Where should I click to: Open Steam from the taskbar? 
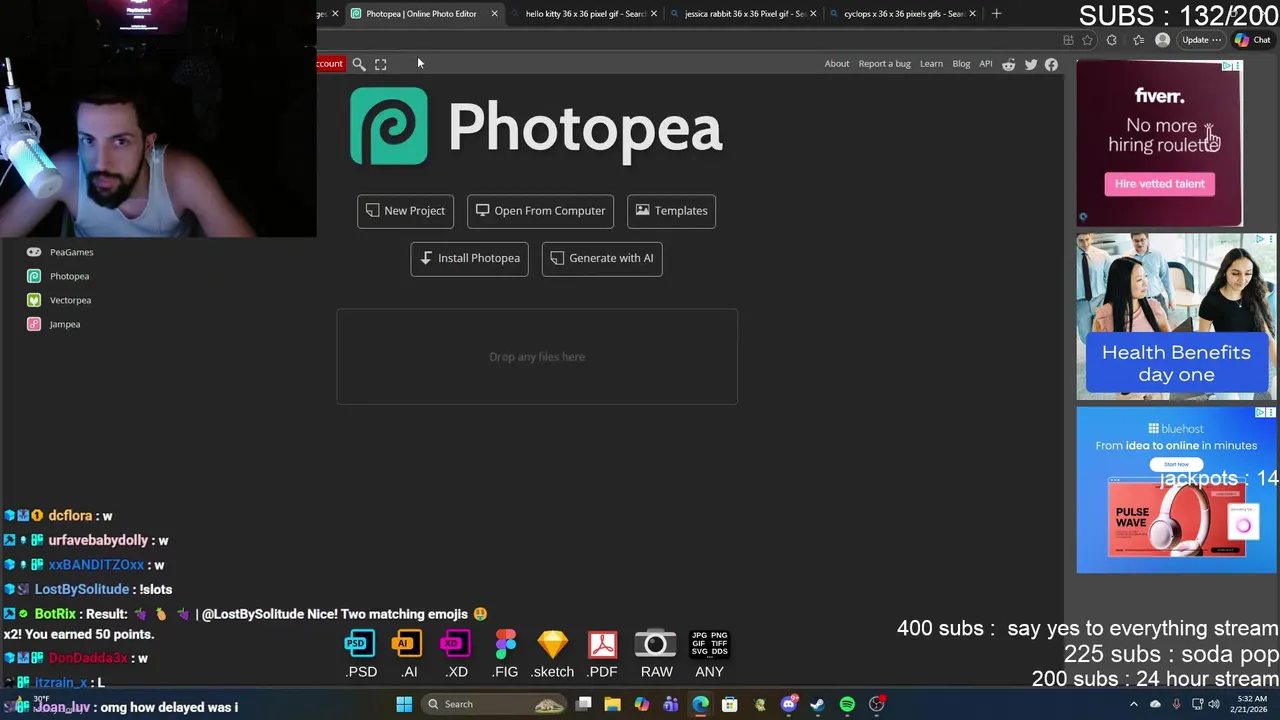point(817,704)
